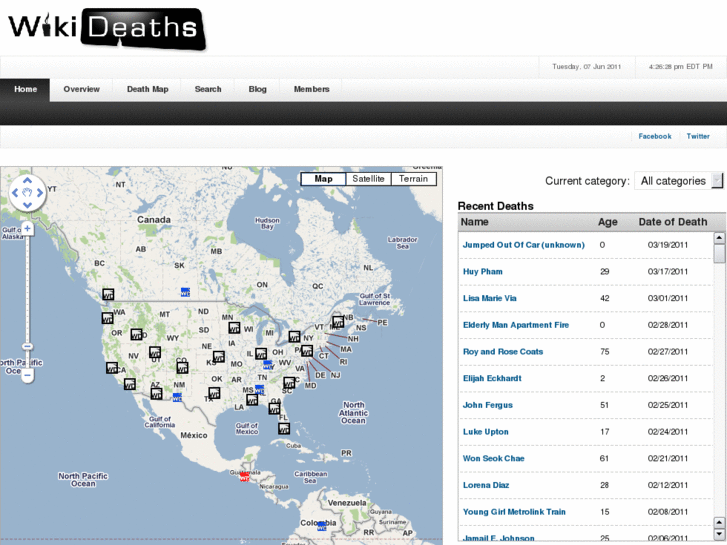Click the death marker in southern Florida
The width and height of the screenshot is (727, 545).
click(284, 429)
